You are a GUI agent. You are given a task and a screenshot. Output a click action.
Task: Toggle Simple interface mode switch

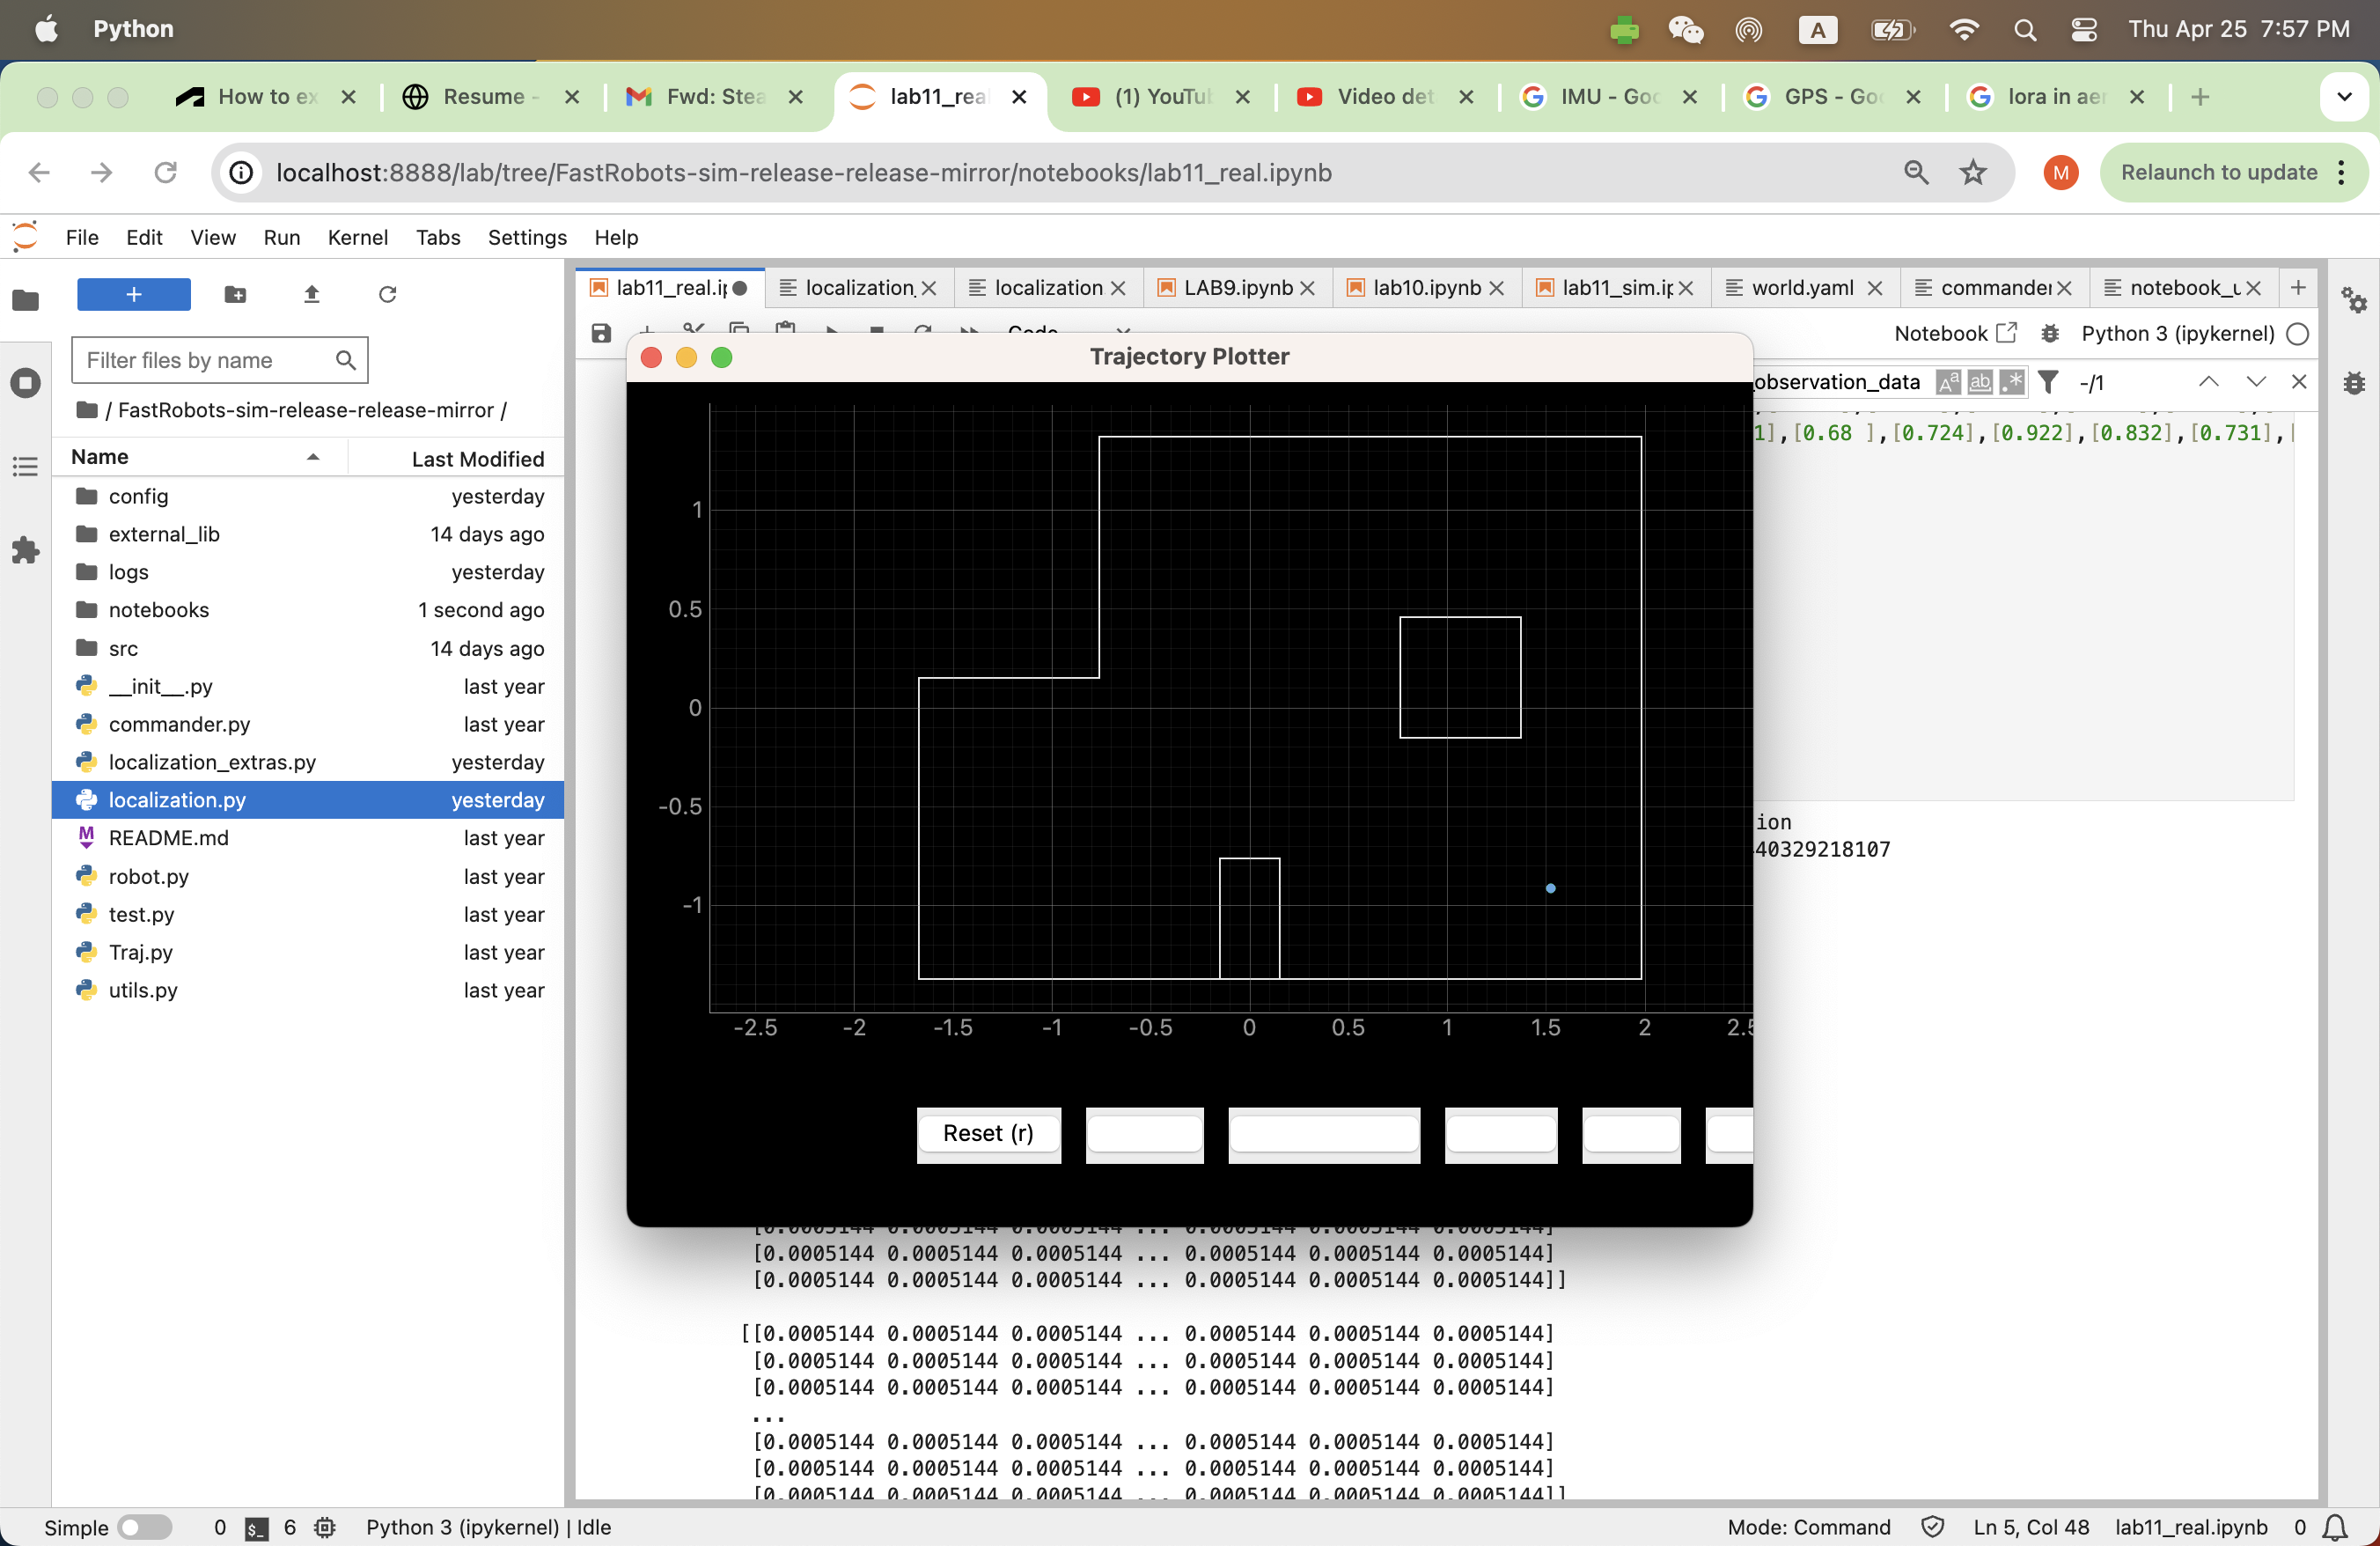coord(145,1527)
